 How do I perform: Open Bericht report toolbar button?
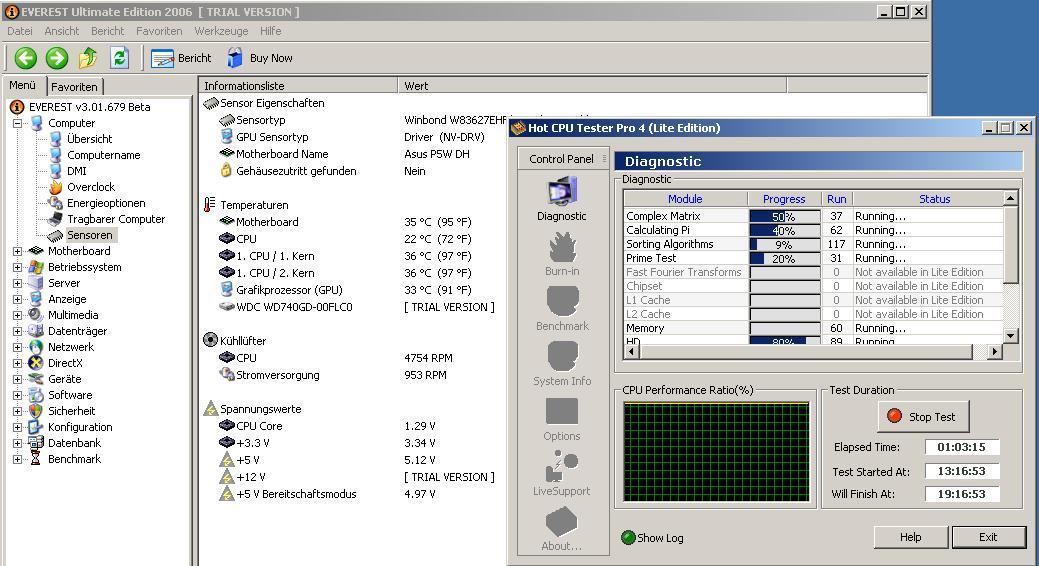[181, 58]
